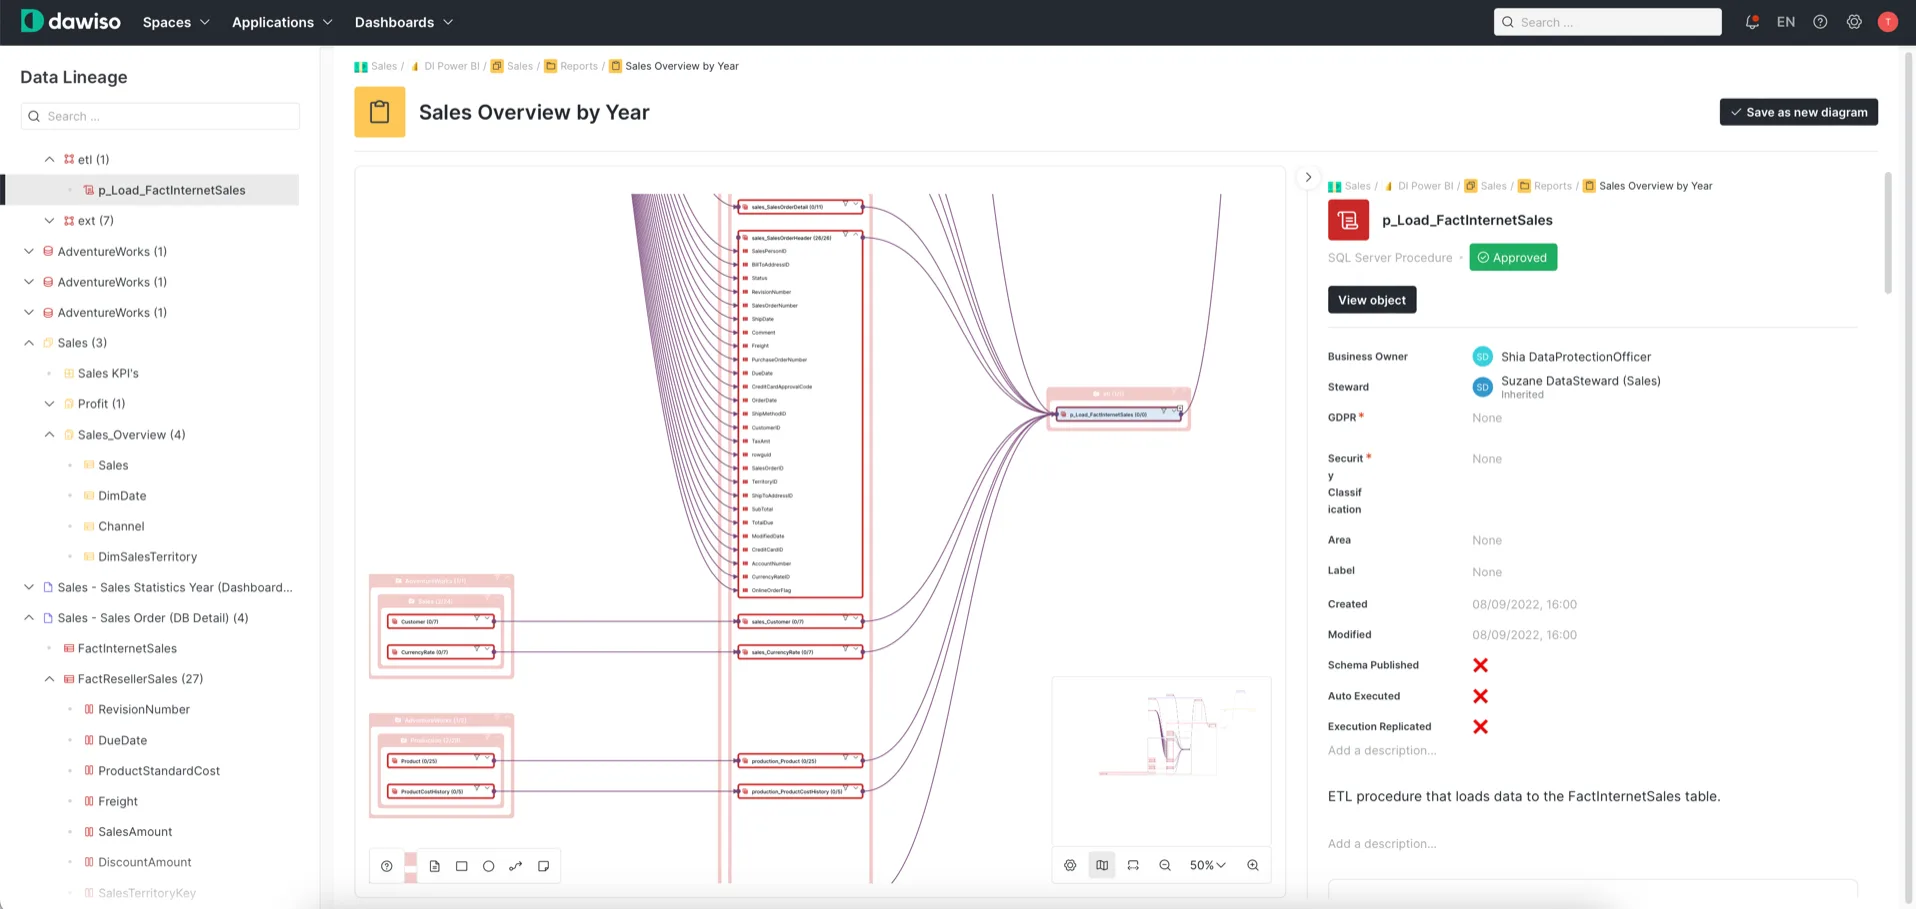Open the Spaces menu
The height and width of the screenshot is (909, 1916).
176,22
